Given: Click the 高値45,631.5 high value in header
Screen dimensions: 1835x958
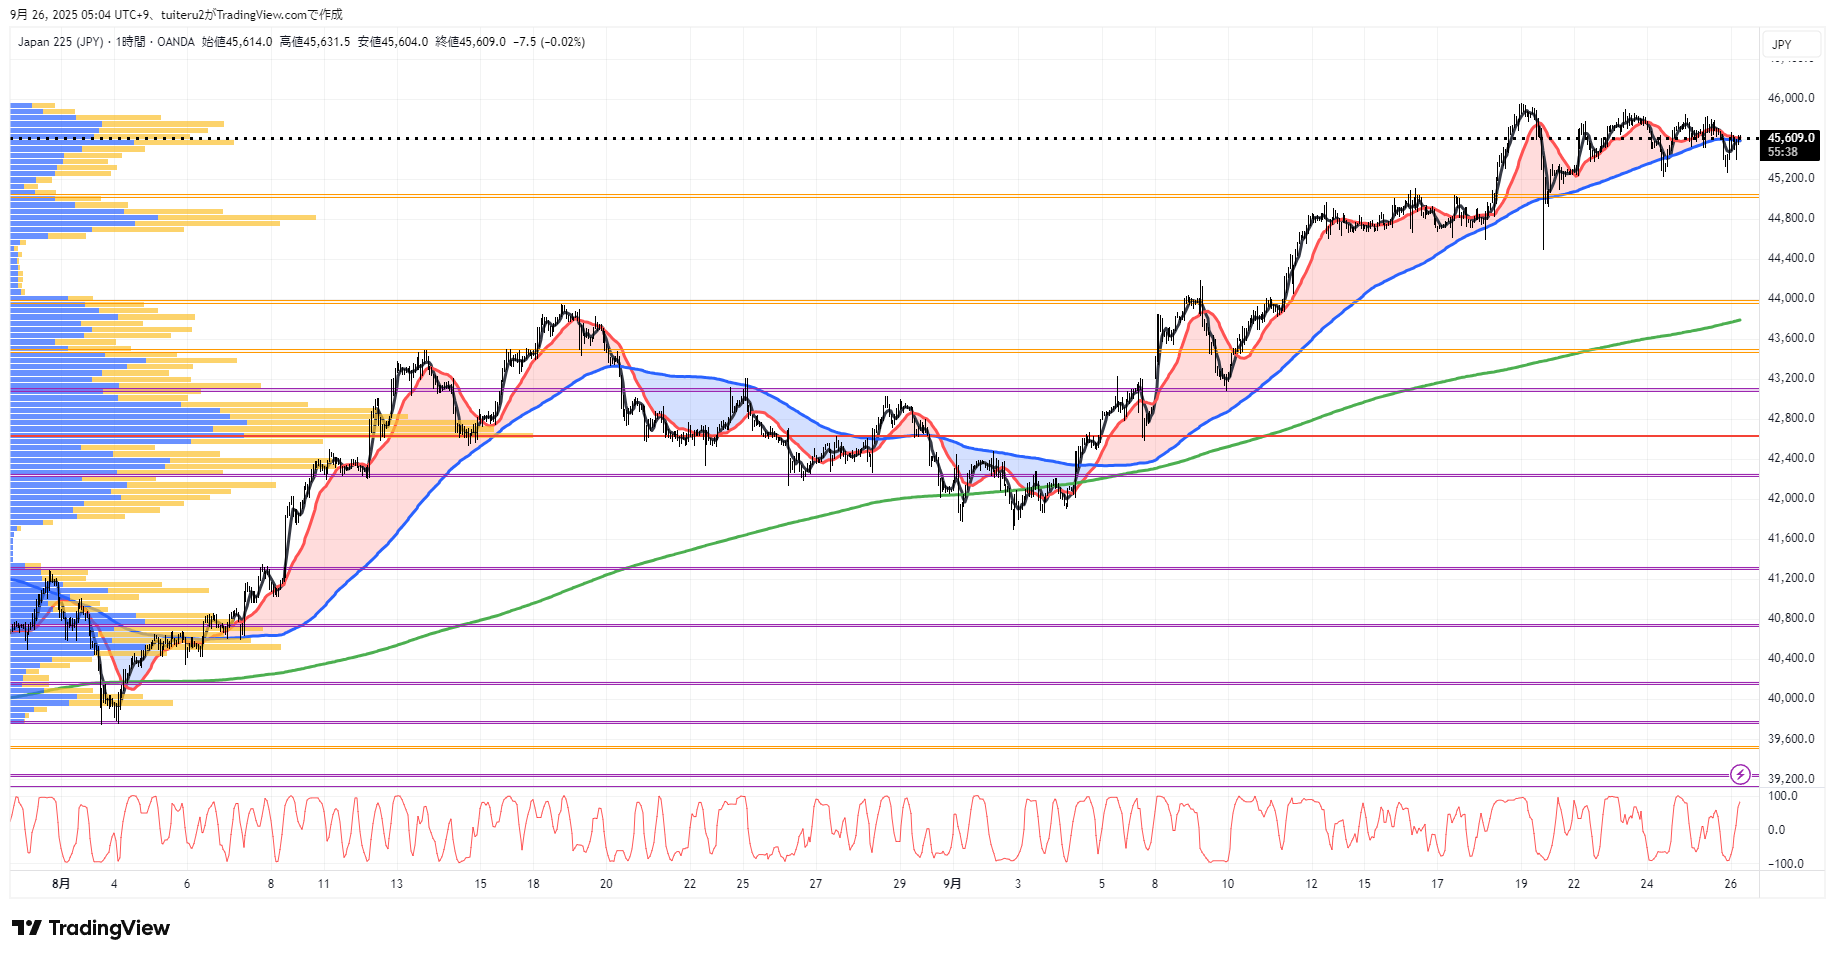Looking at the screenshot, I should [x=315, y=42].
